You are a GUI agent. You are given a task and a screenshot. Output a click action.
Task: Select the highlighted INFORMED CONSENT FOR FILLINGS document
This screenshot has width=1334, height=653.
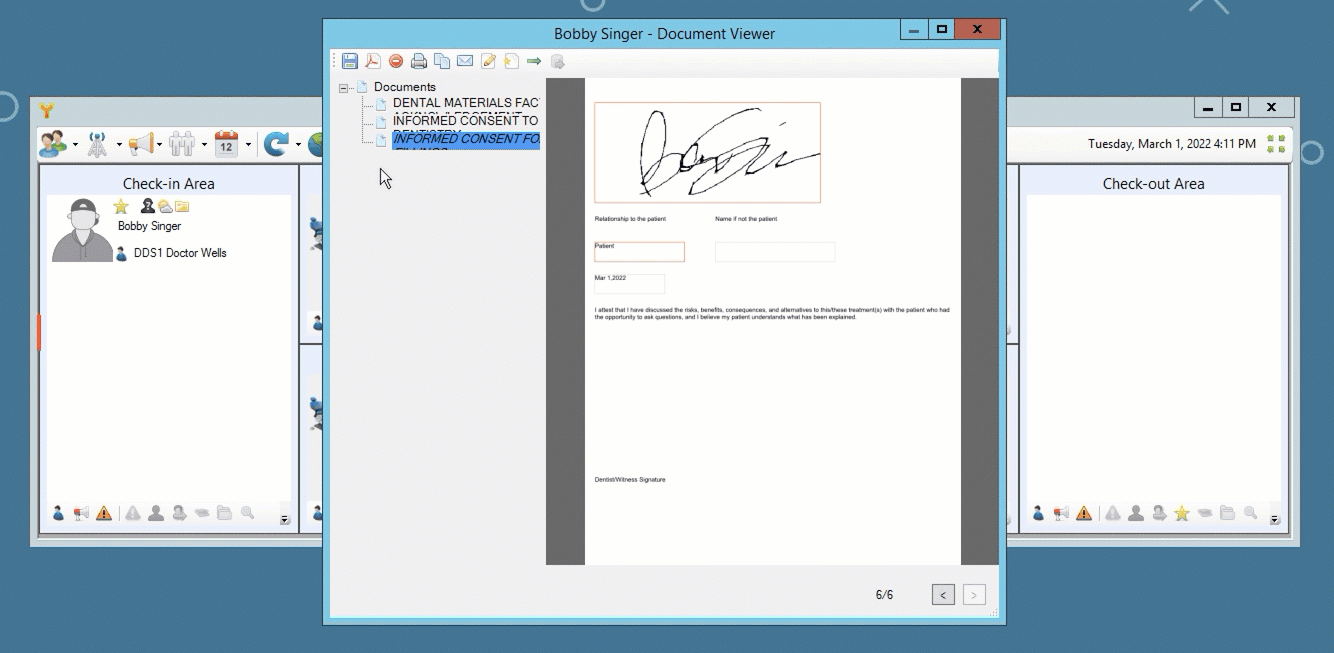(465, 139)
